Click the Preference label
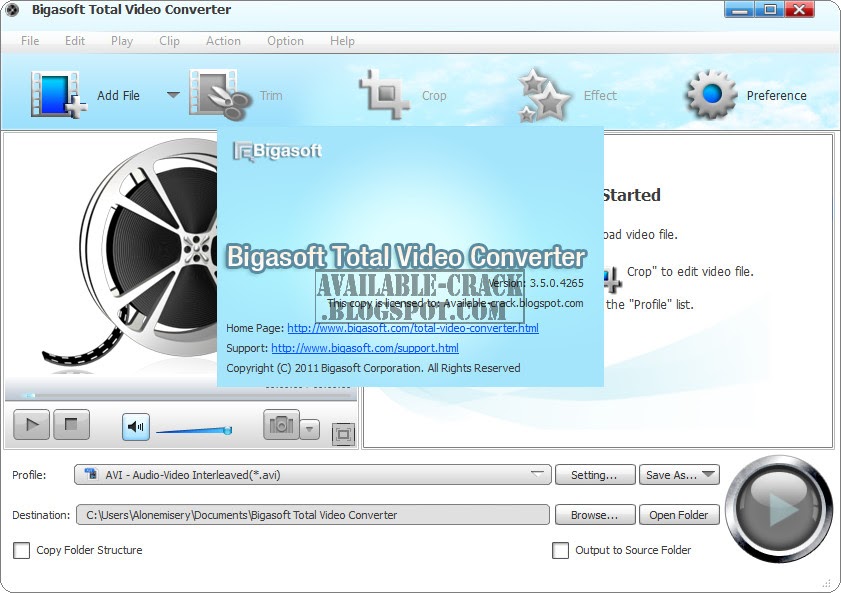This screenshot has height=593, width=841. (x=777, y=95)
